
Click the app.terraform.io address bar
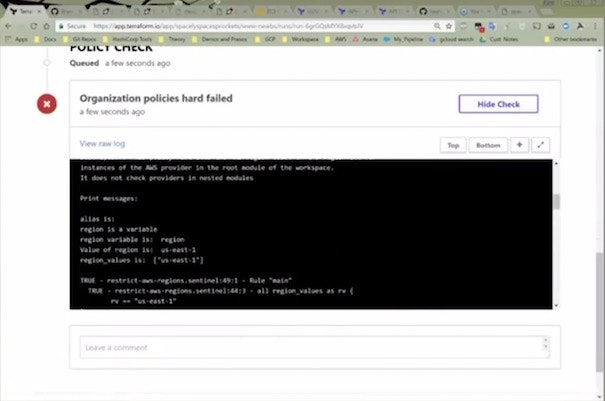pyautogui.click(x=247, y=26)
